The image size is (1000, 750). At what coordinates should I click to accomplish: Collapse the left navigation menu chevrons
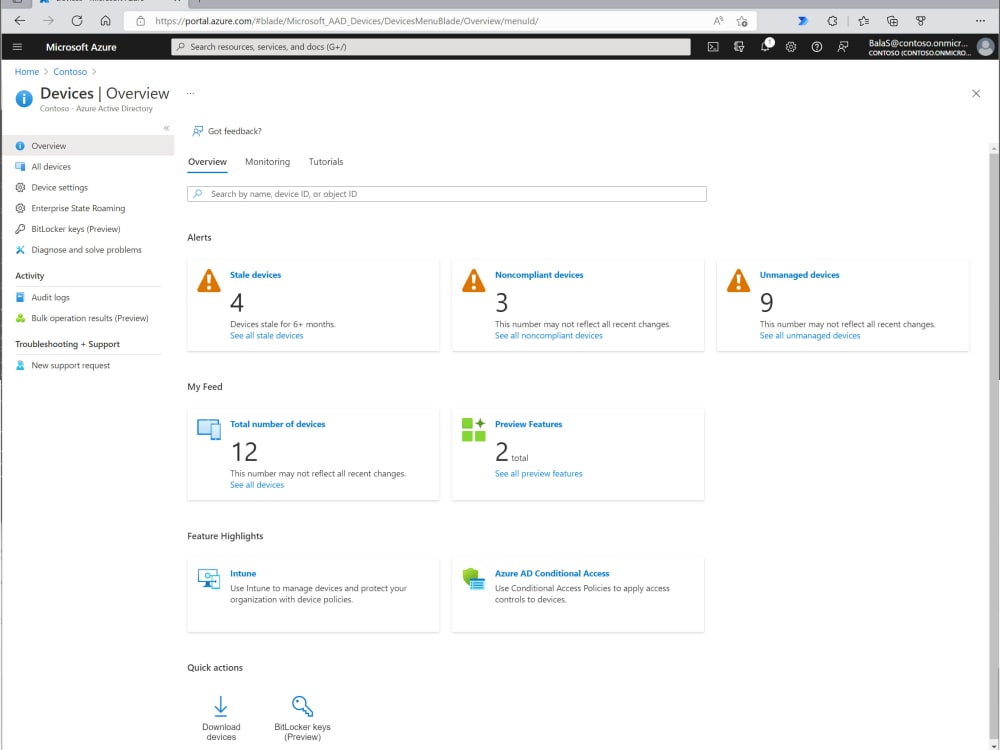166,128
